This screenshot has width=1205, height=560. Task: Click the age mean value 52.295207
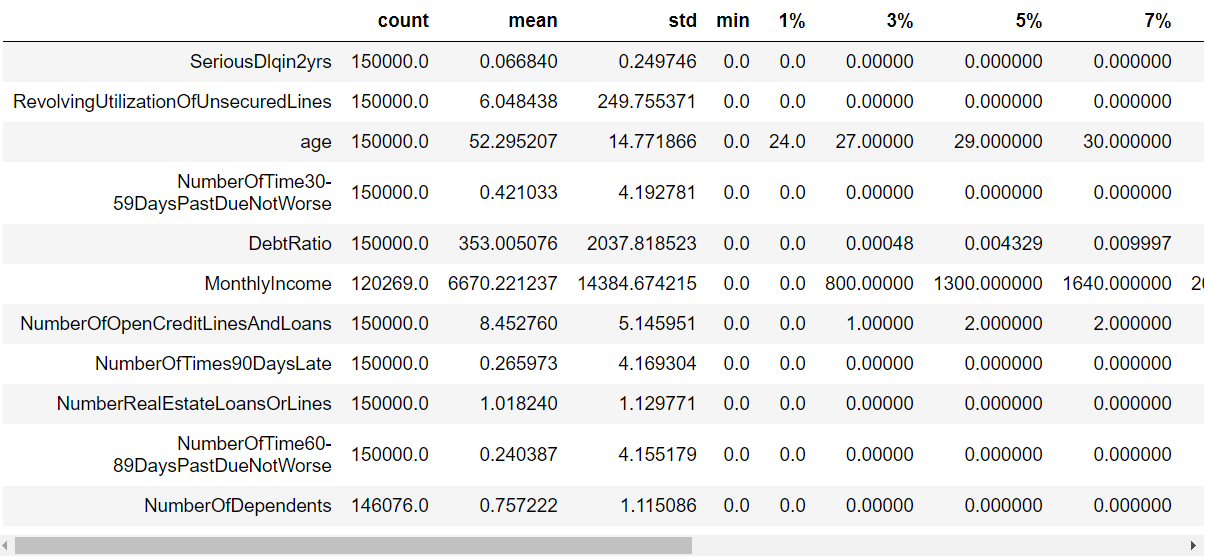514,142
